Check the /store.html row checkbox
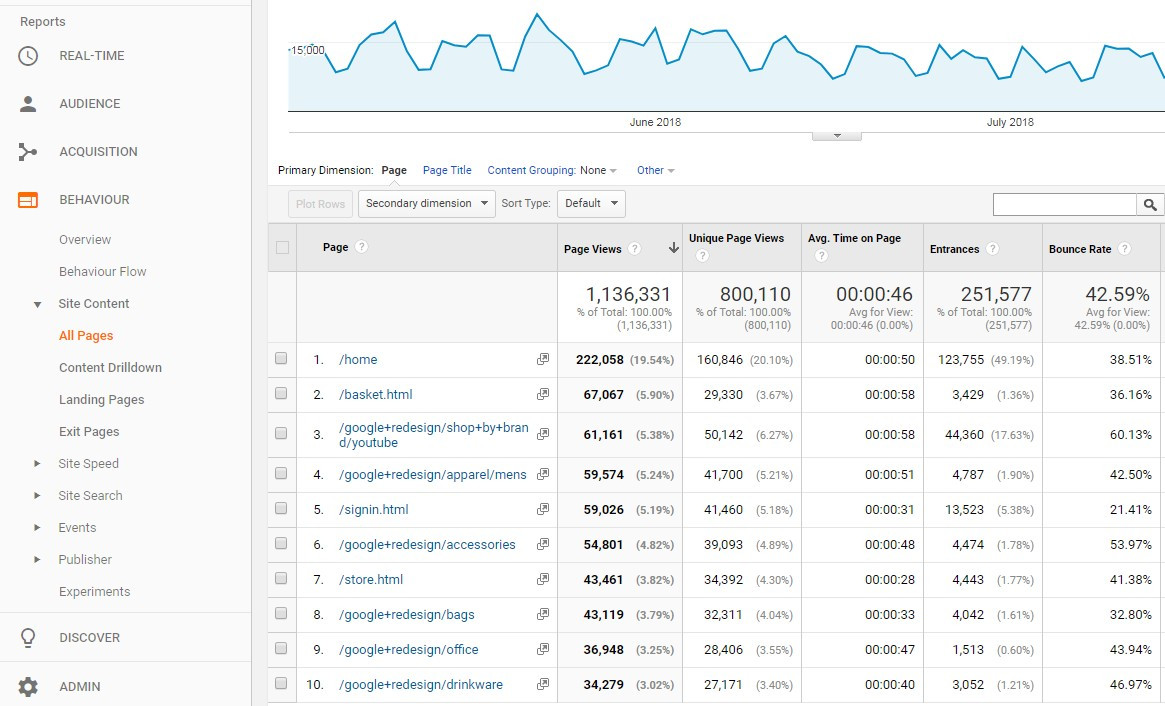The width and height of the screenshot is (1165, 706). [x=281, y=578]
